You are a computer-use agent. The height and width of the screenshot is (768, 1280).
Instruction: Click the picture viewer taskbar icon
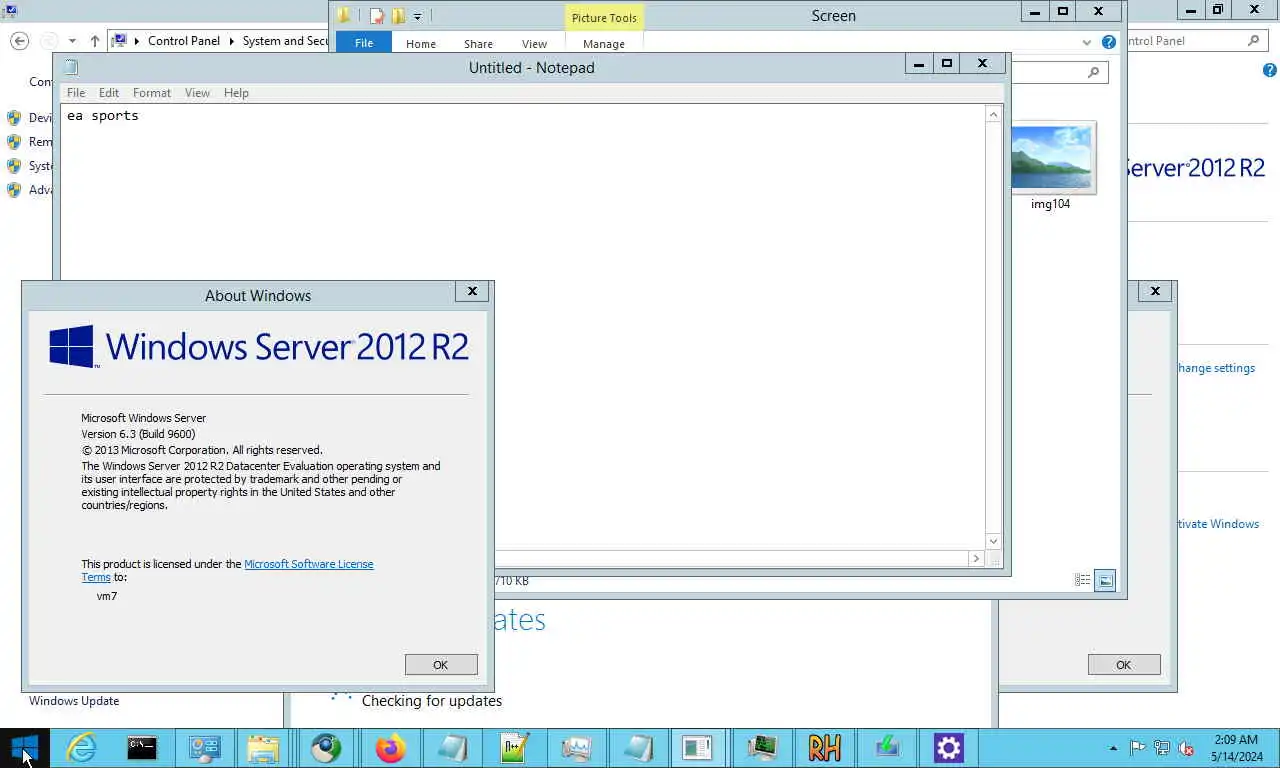tap(576, 747)
